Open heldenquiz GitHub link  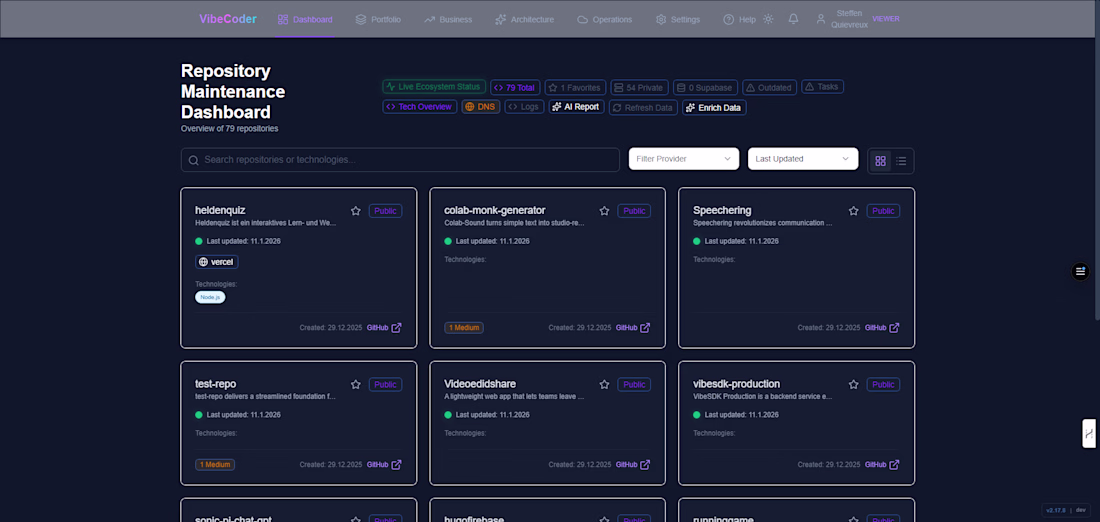[x=384, y=328]
